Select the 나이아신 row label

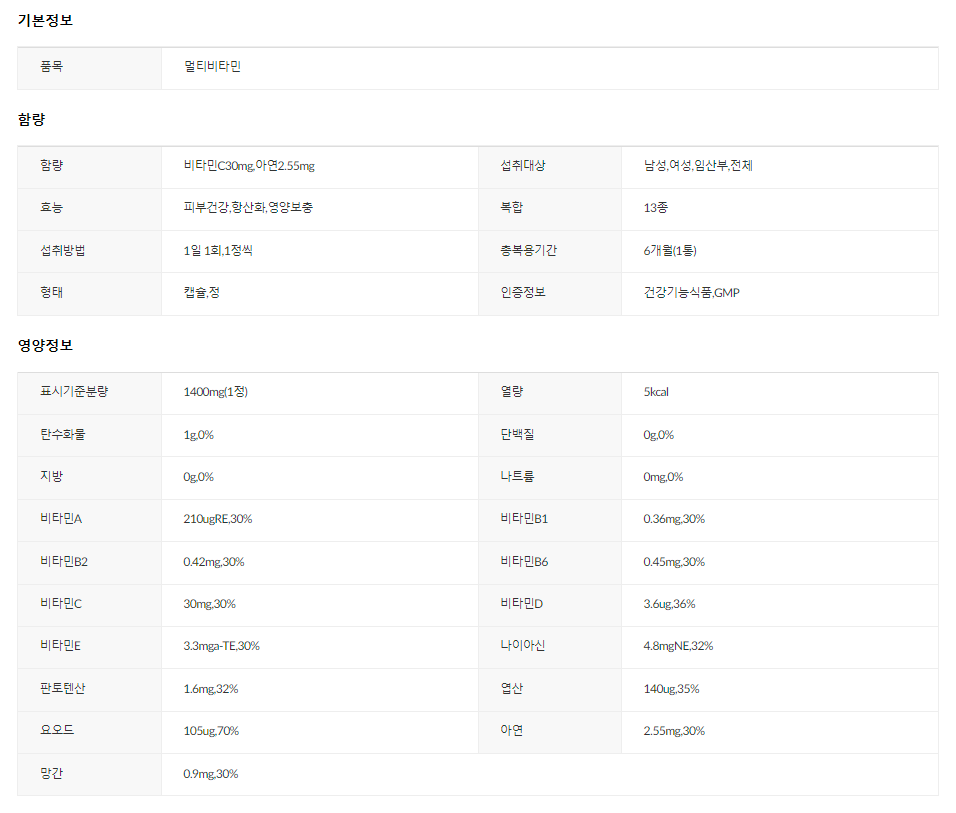[x=523, y=646]
